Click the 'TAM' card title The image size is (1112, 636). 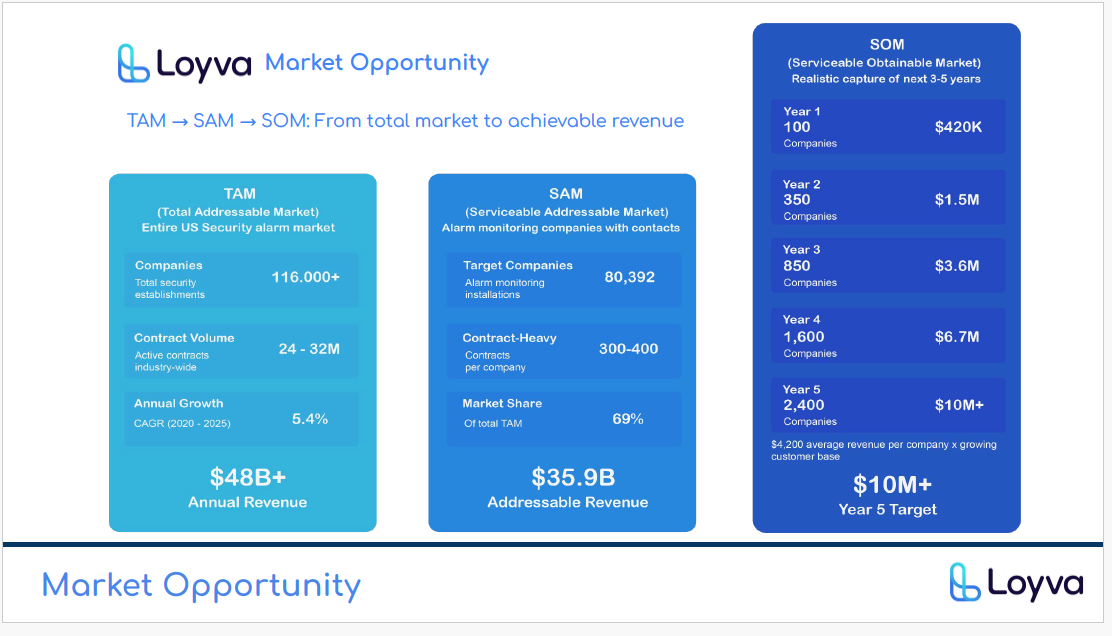pos(240,194)
